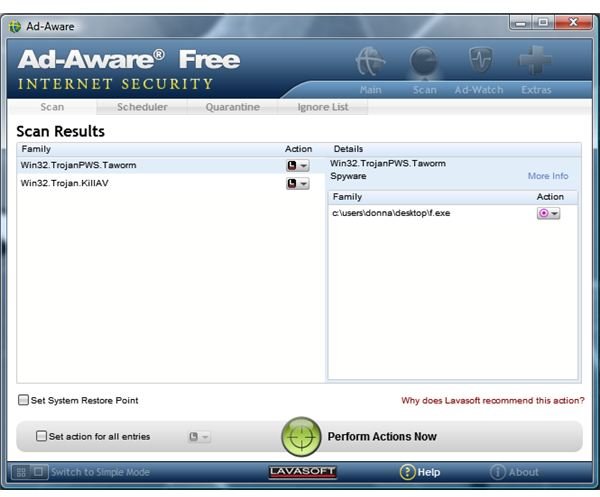600x497 pixels.
Task: Minimize the Ad-Aware window
Action: [x=520, y=22]
